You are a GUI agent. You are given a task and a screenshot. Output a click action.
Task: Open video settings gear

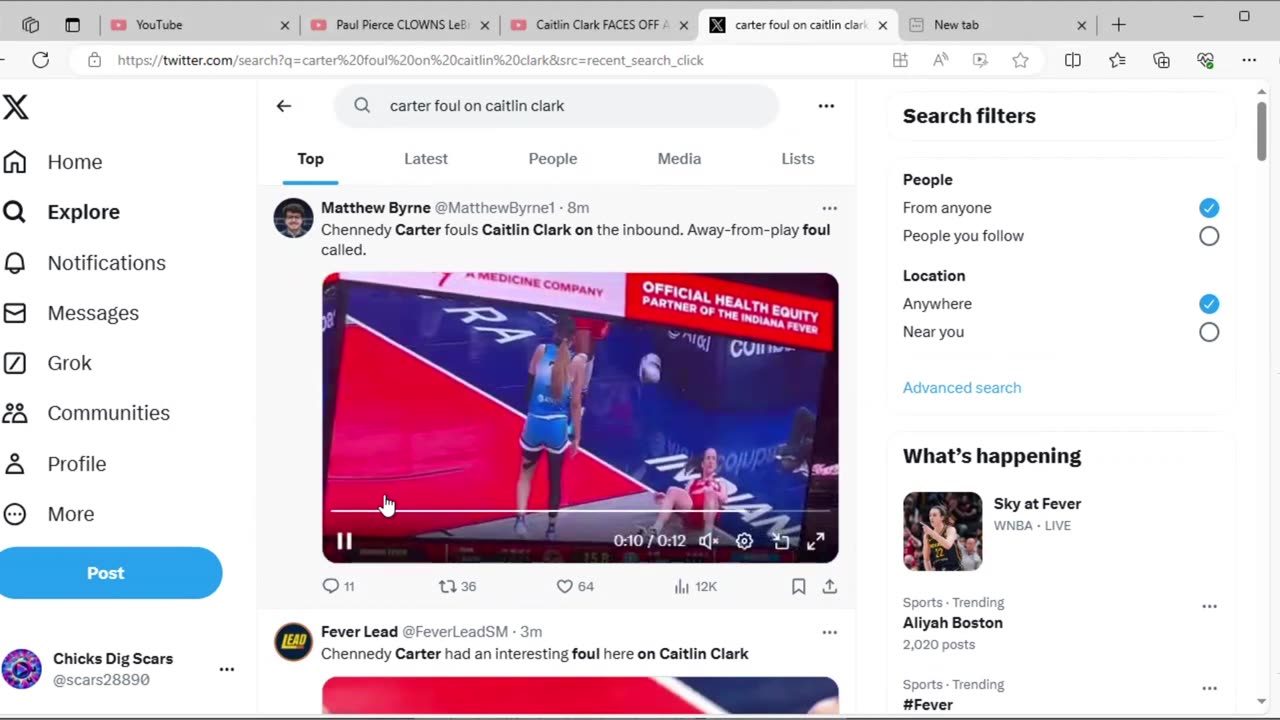(x=744, y=541)
